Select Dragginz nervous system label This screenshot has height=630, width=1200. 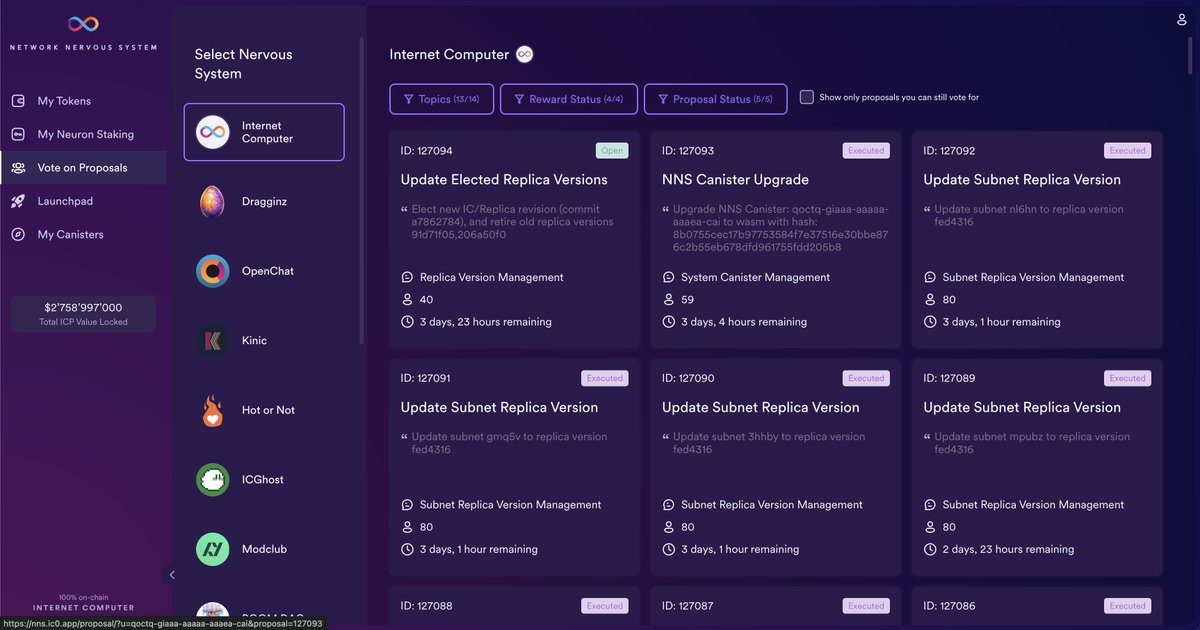[x=264, y=201]
